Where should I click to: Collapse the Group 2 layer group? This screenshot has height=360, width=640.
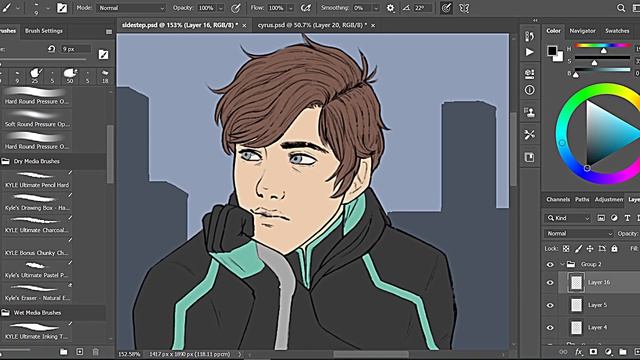coord(562,264)
